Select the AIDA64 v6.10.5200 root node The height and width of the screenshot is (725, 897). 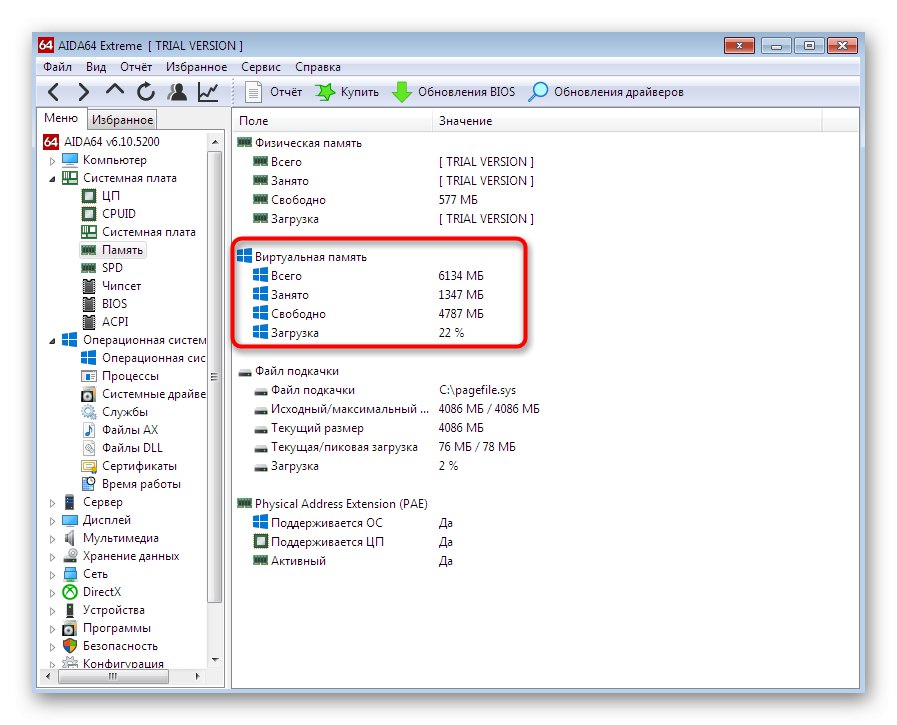click(111, 142)
